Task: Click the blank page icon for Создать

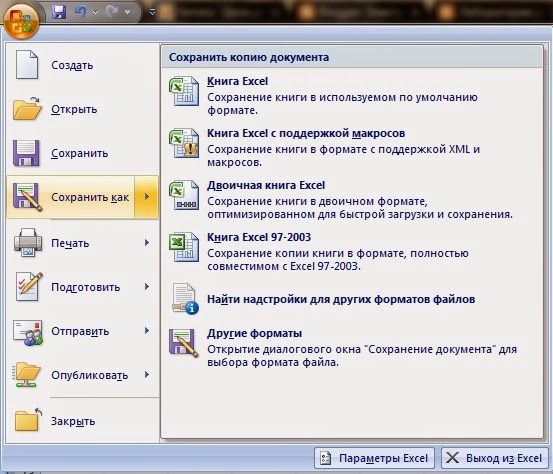Action: [27, 65]
